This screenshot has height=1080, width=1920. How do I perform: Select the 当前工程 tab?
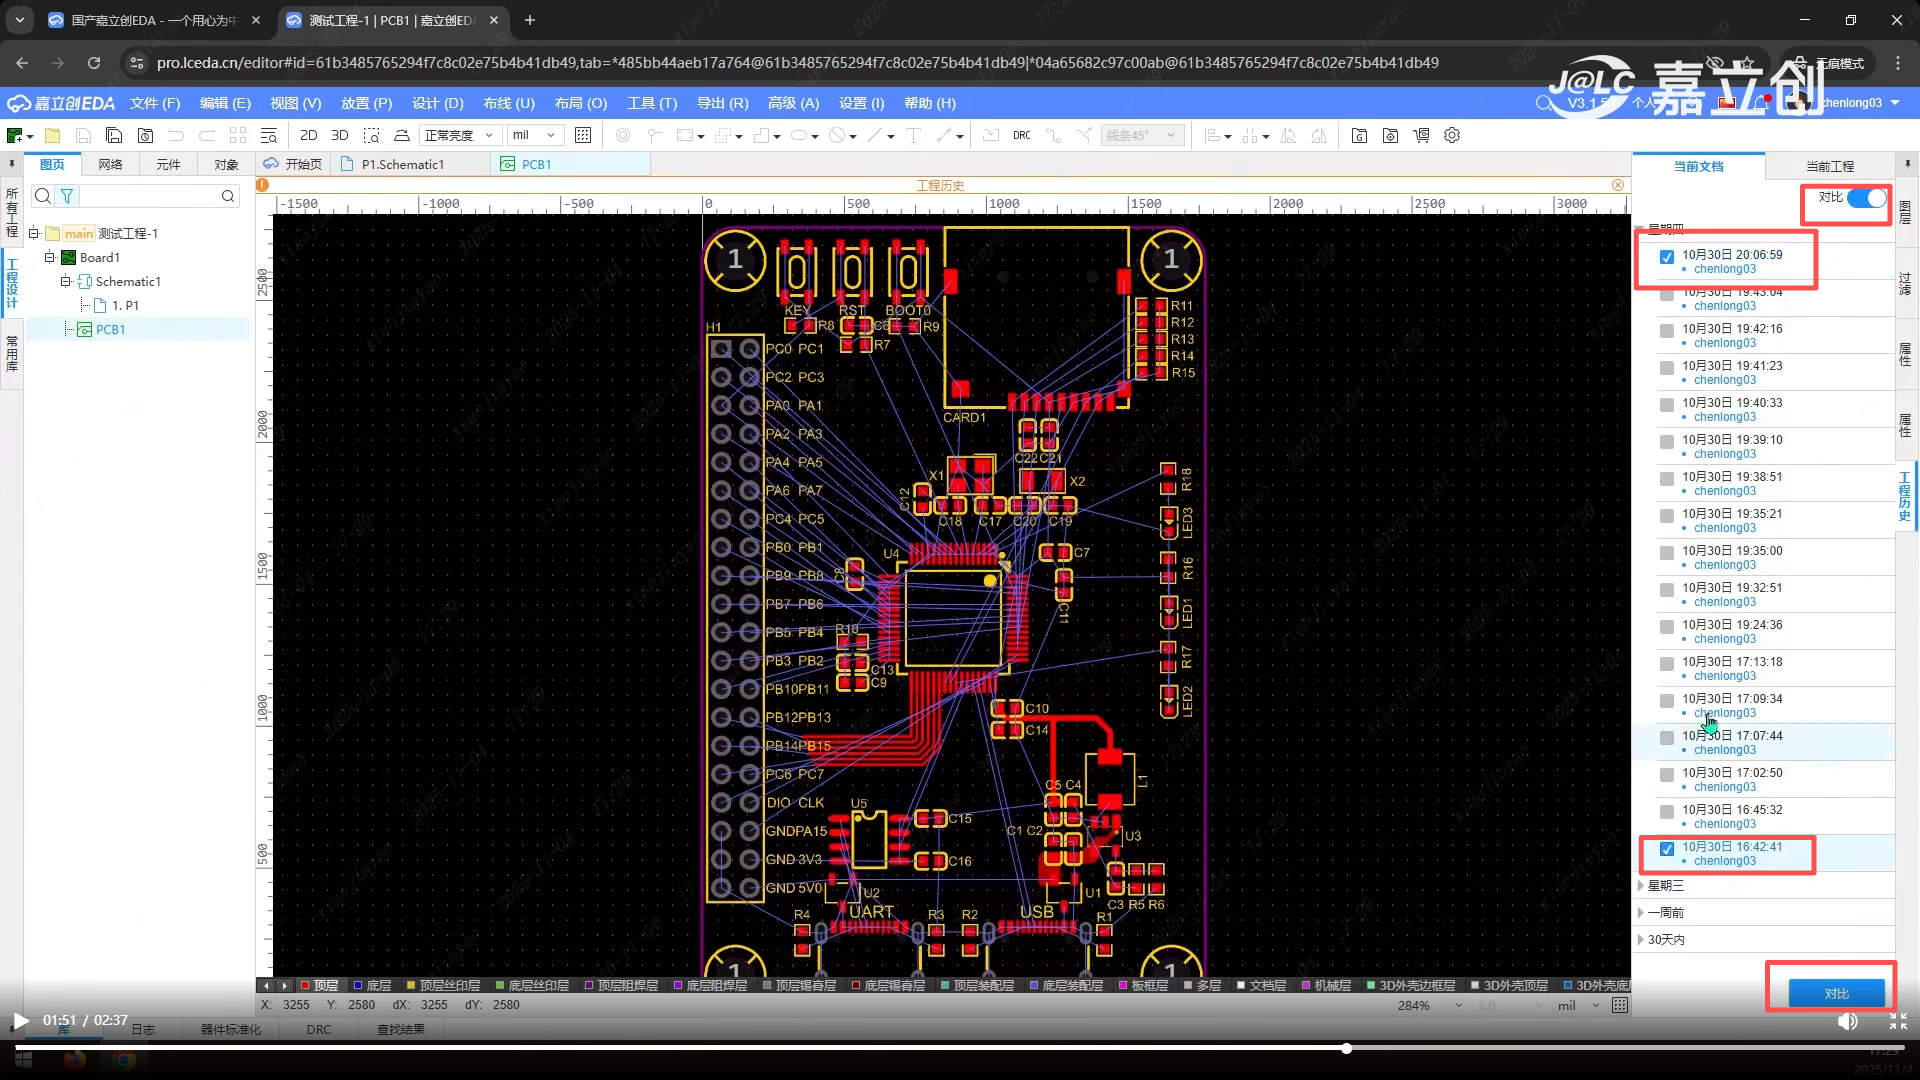pos(1829,166)
